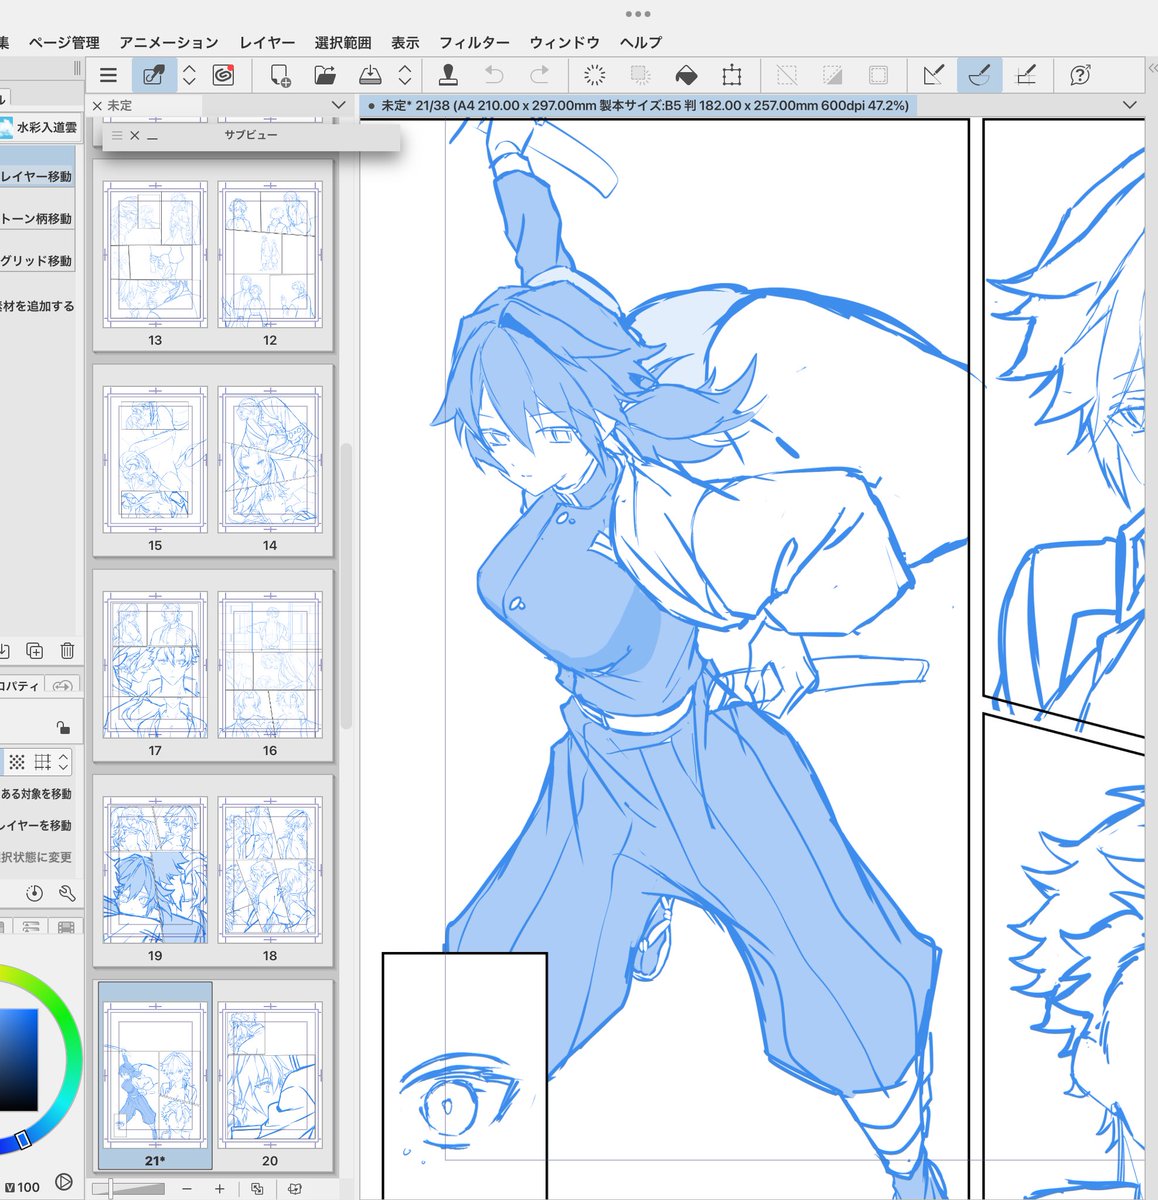The height and width of the screenshot is (1200, 1158).
Task: Open file with folder icon
Action: pyautogui.click(x=325, y=75)
